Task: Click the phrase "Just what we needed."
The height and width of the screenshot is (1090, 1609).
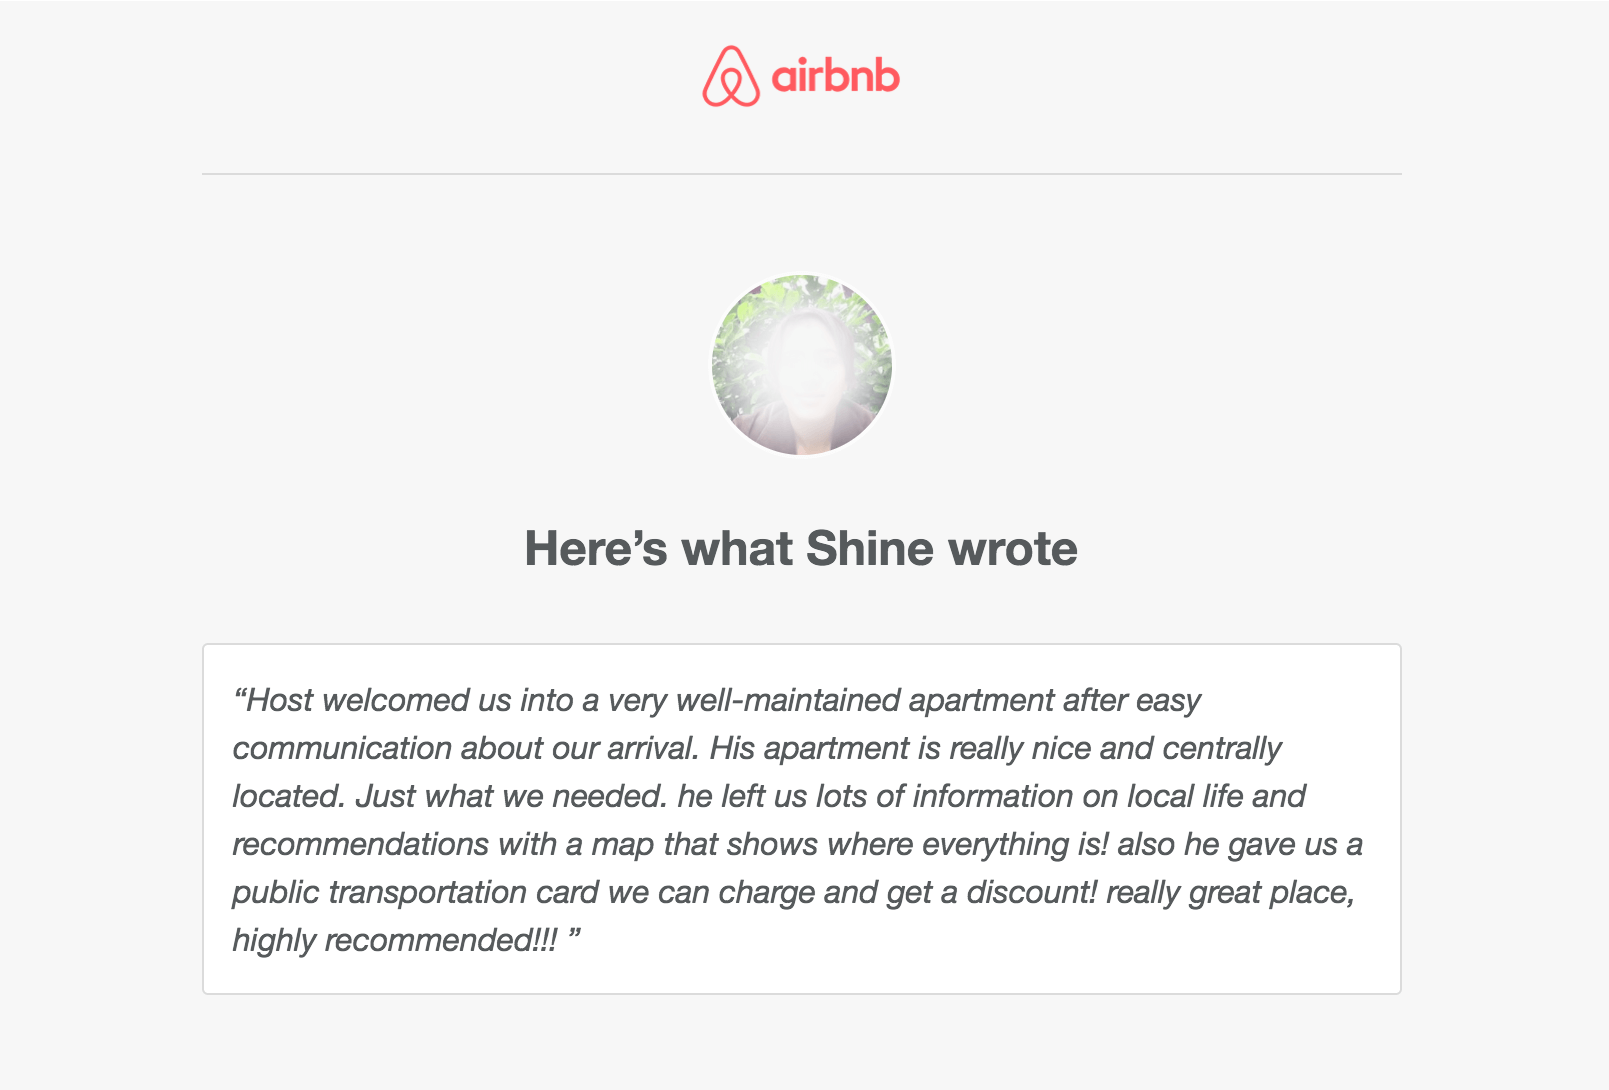Action: [x=511, y=796]
